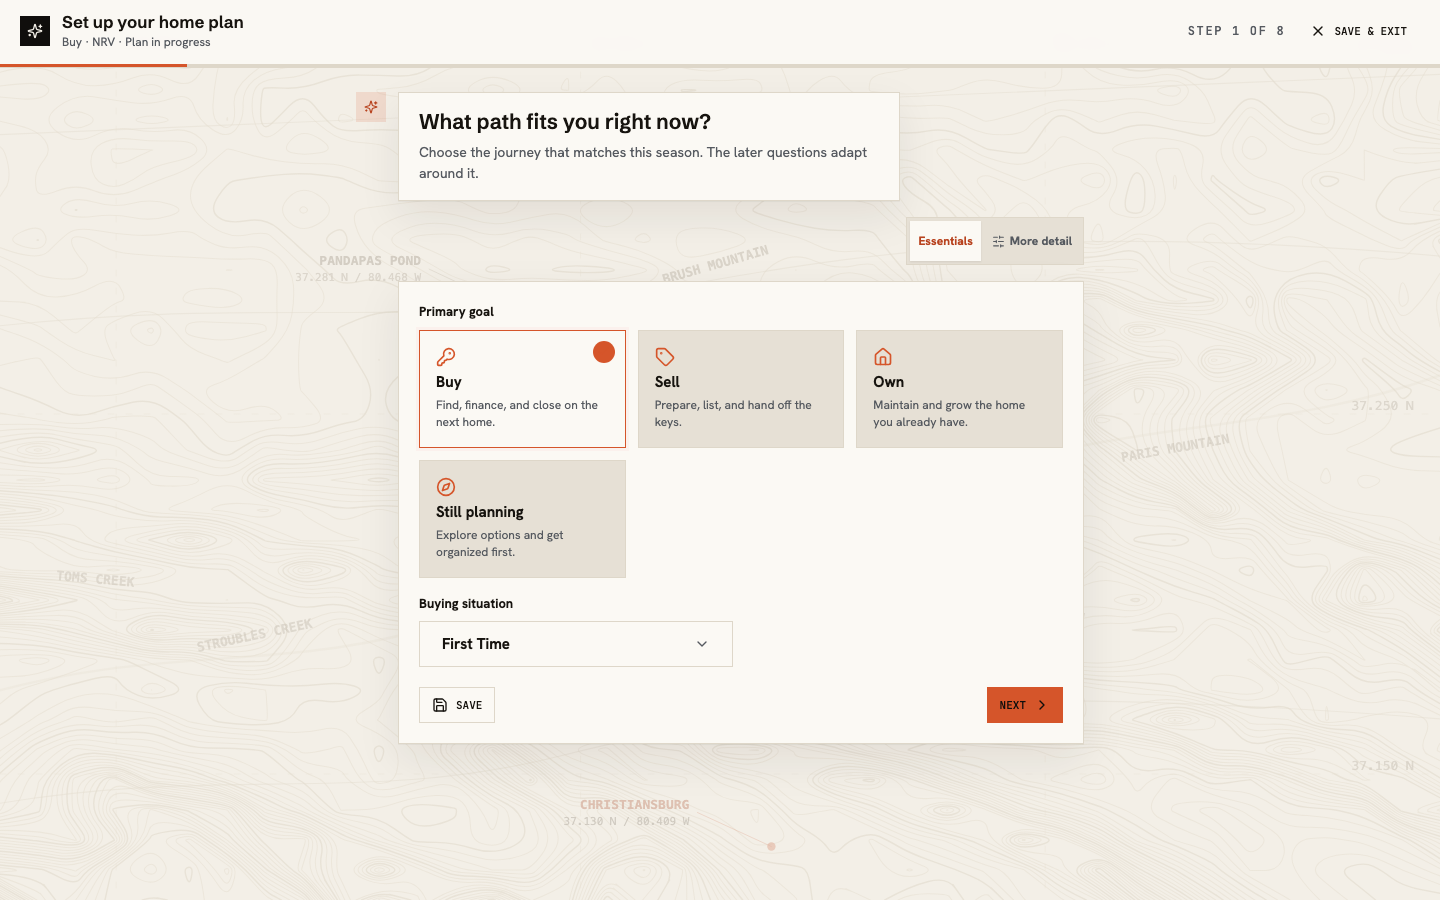This screenshot has width=1440, height=900.
Task: Click the key icon on Buy card
Action: (x=446, y=357)
